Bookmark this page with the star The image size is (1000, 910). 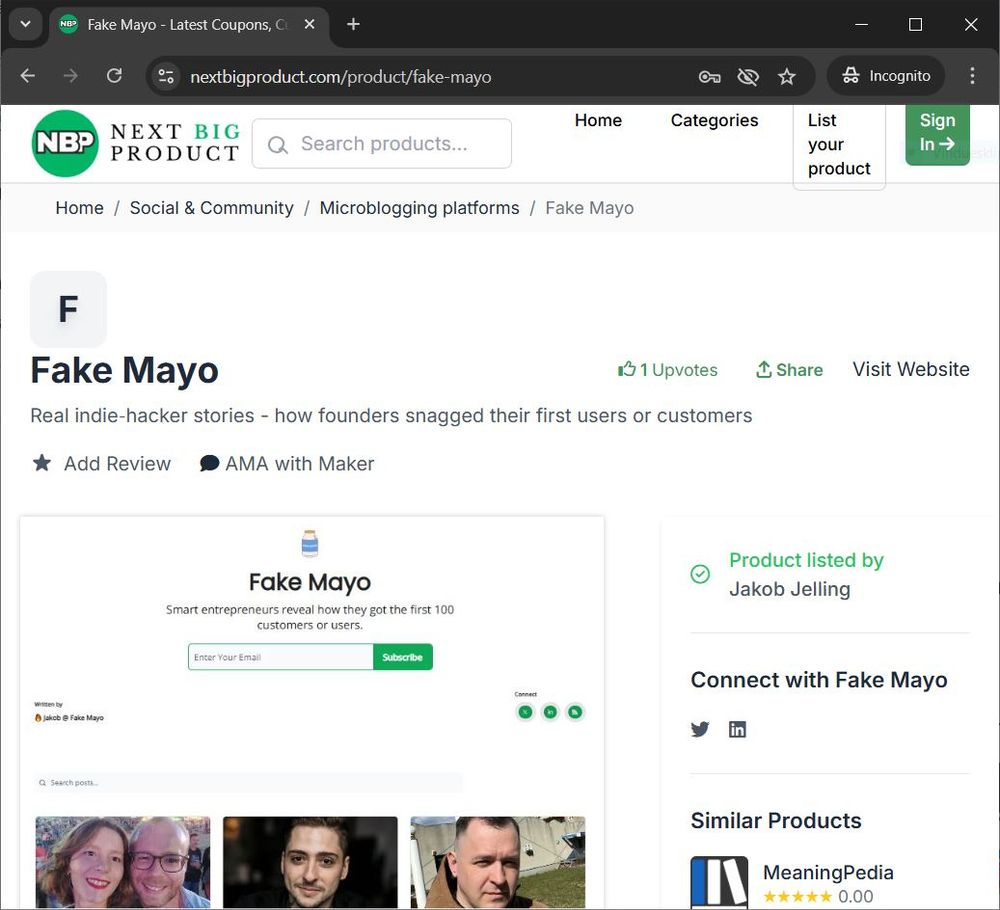(787, 77)
